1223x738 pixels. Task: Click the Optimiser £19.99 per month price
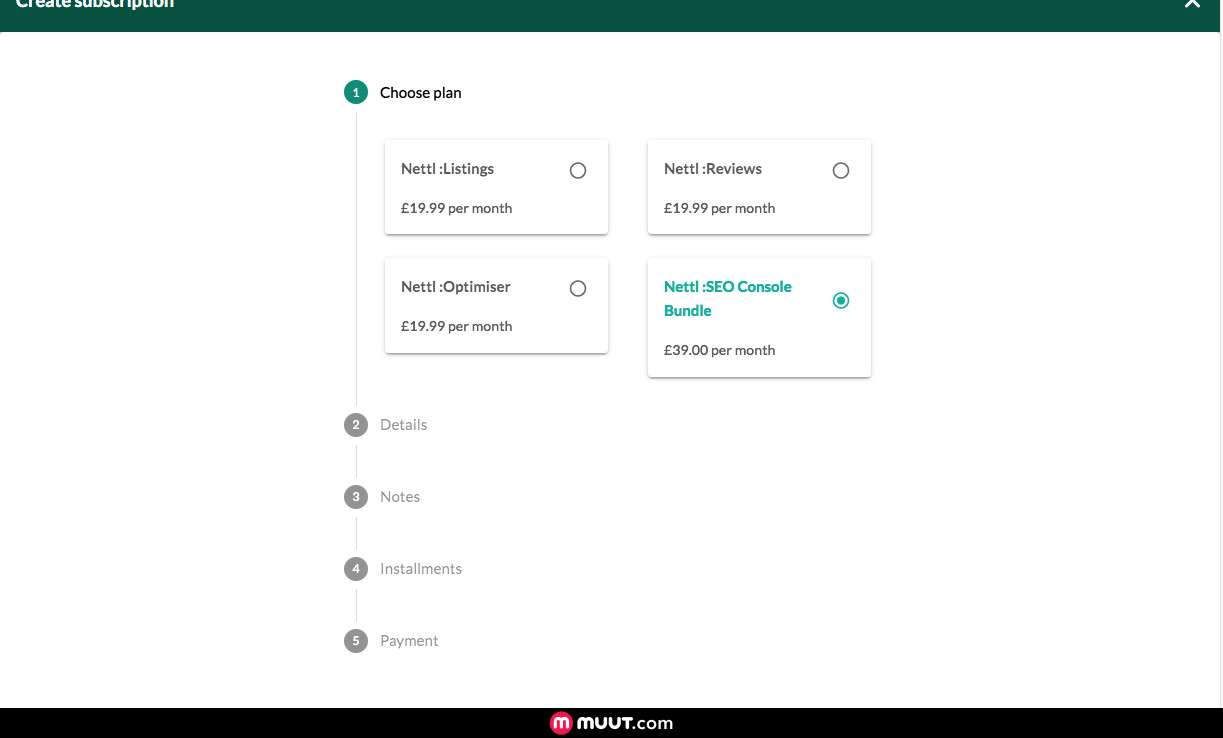(456, 326)
